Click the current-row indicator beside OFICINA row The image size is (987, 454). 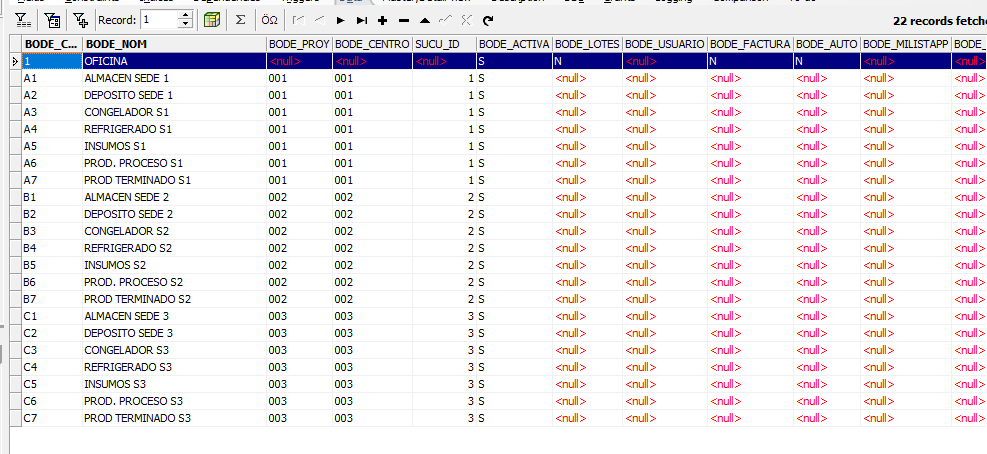point(16,61)
